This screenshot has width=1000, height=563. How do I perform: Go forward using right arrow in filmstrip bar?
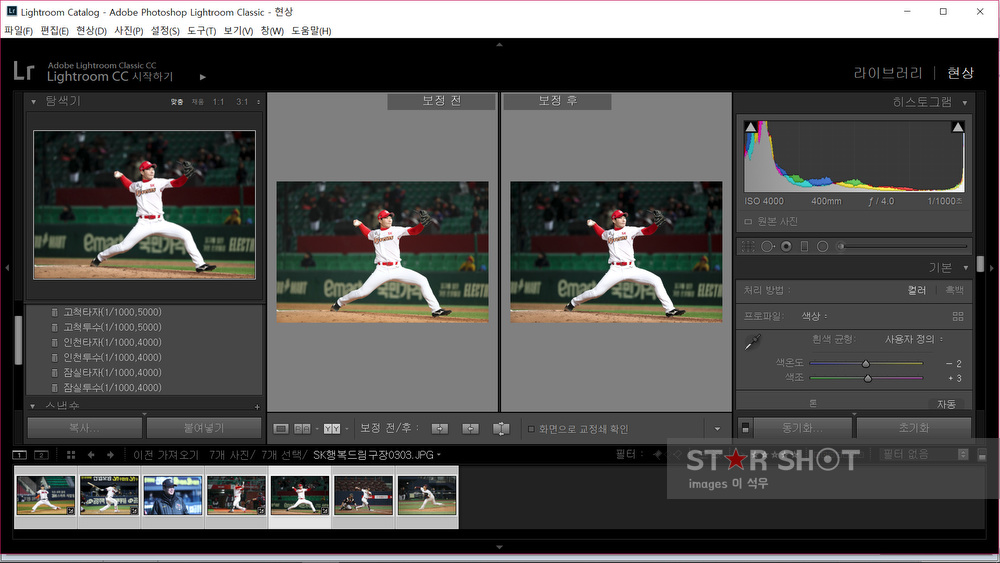(x=110, y=455)
